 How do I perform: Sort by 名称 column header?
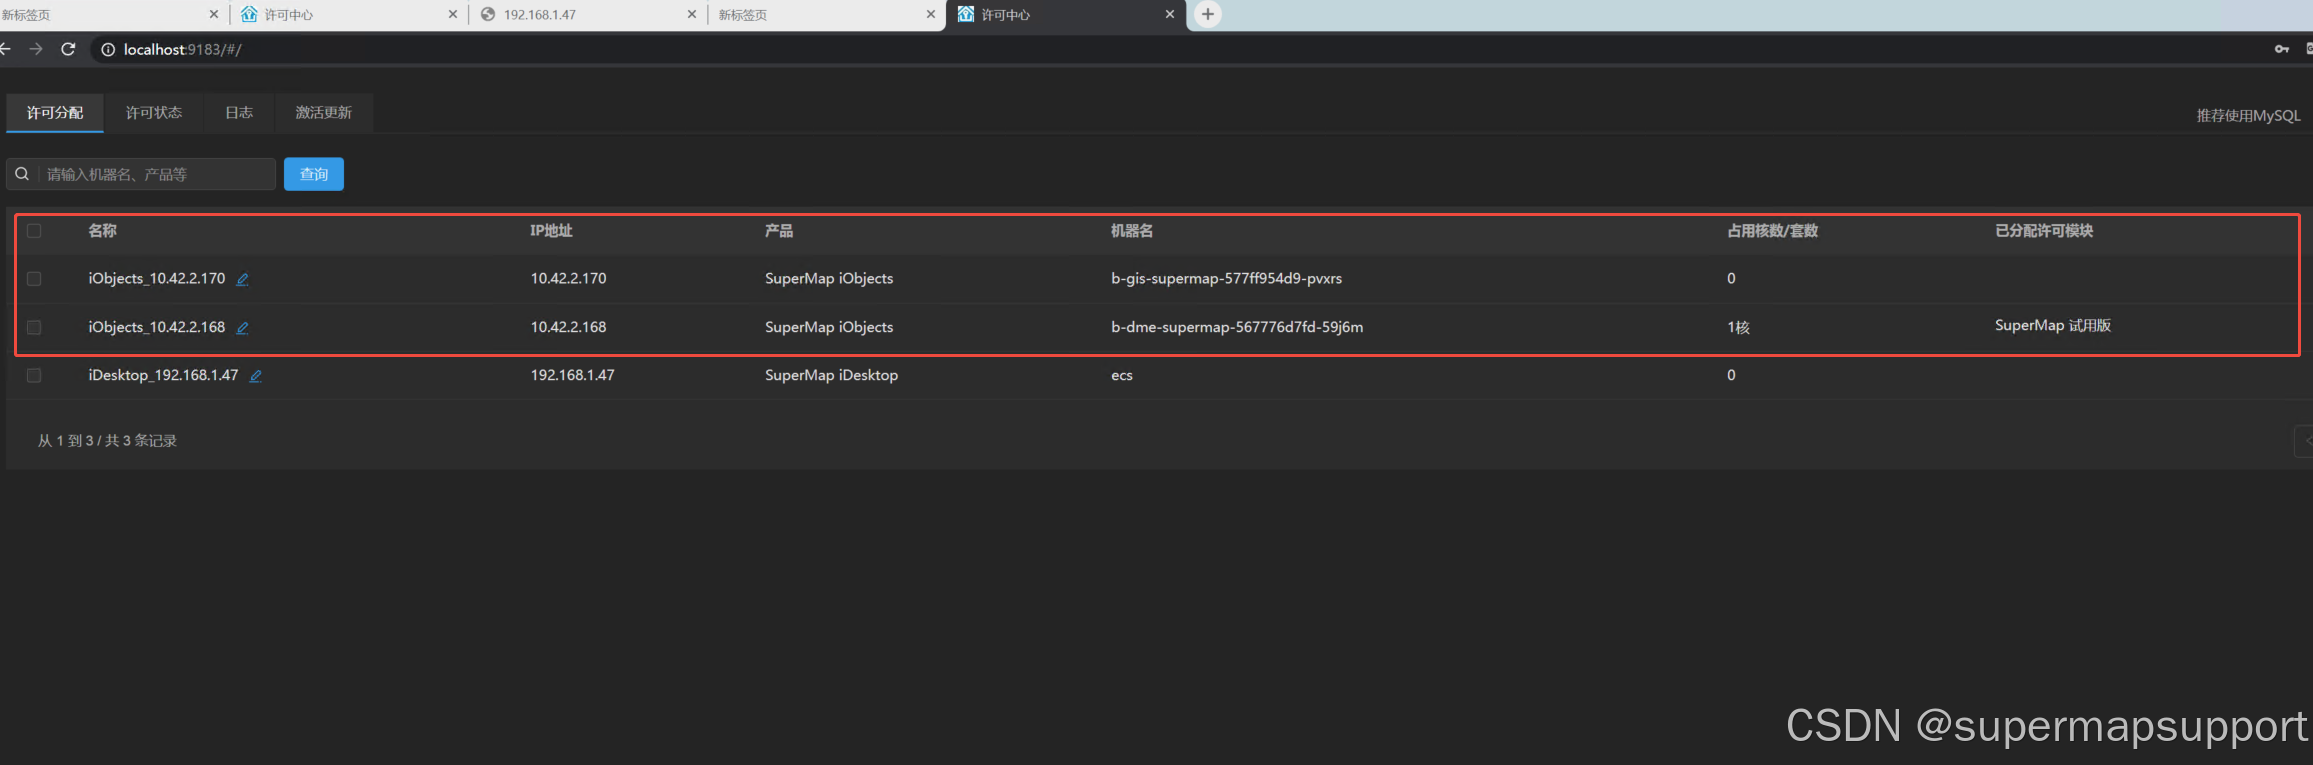(x=102, y=231)
